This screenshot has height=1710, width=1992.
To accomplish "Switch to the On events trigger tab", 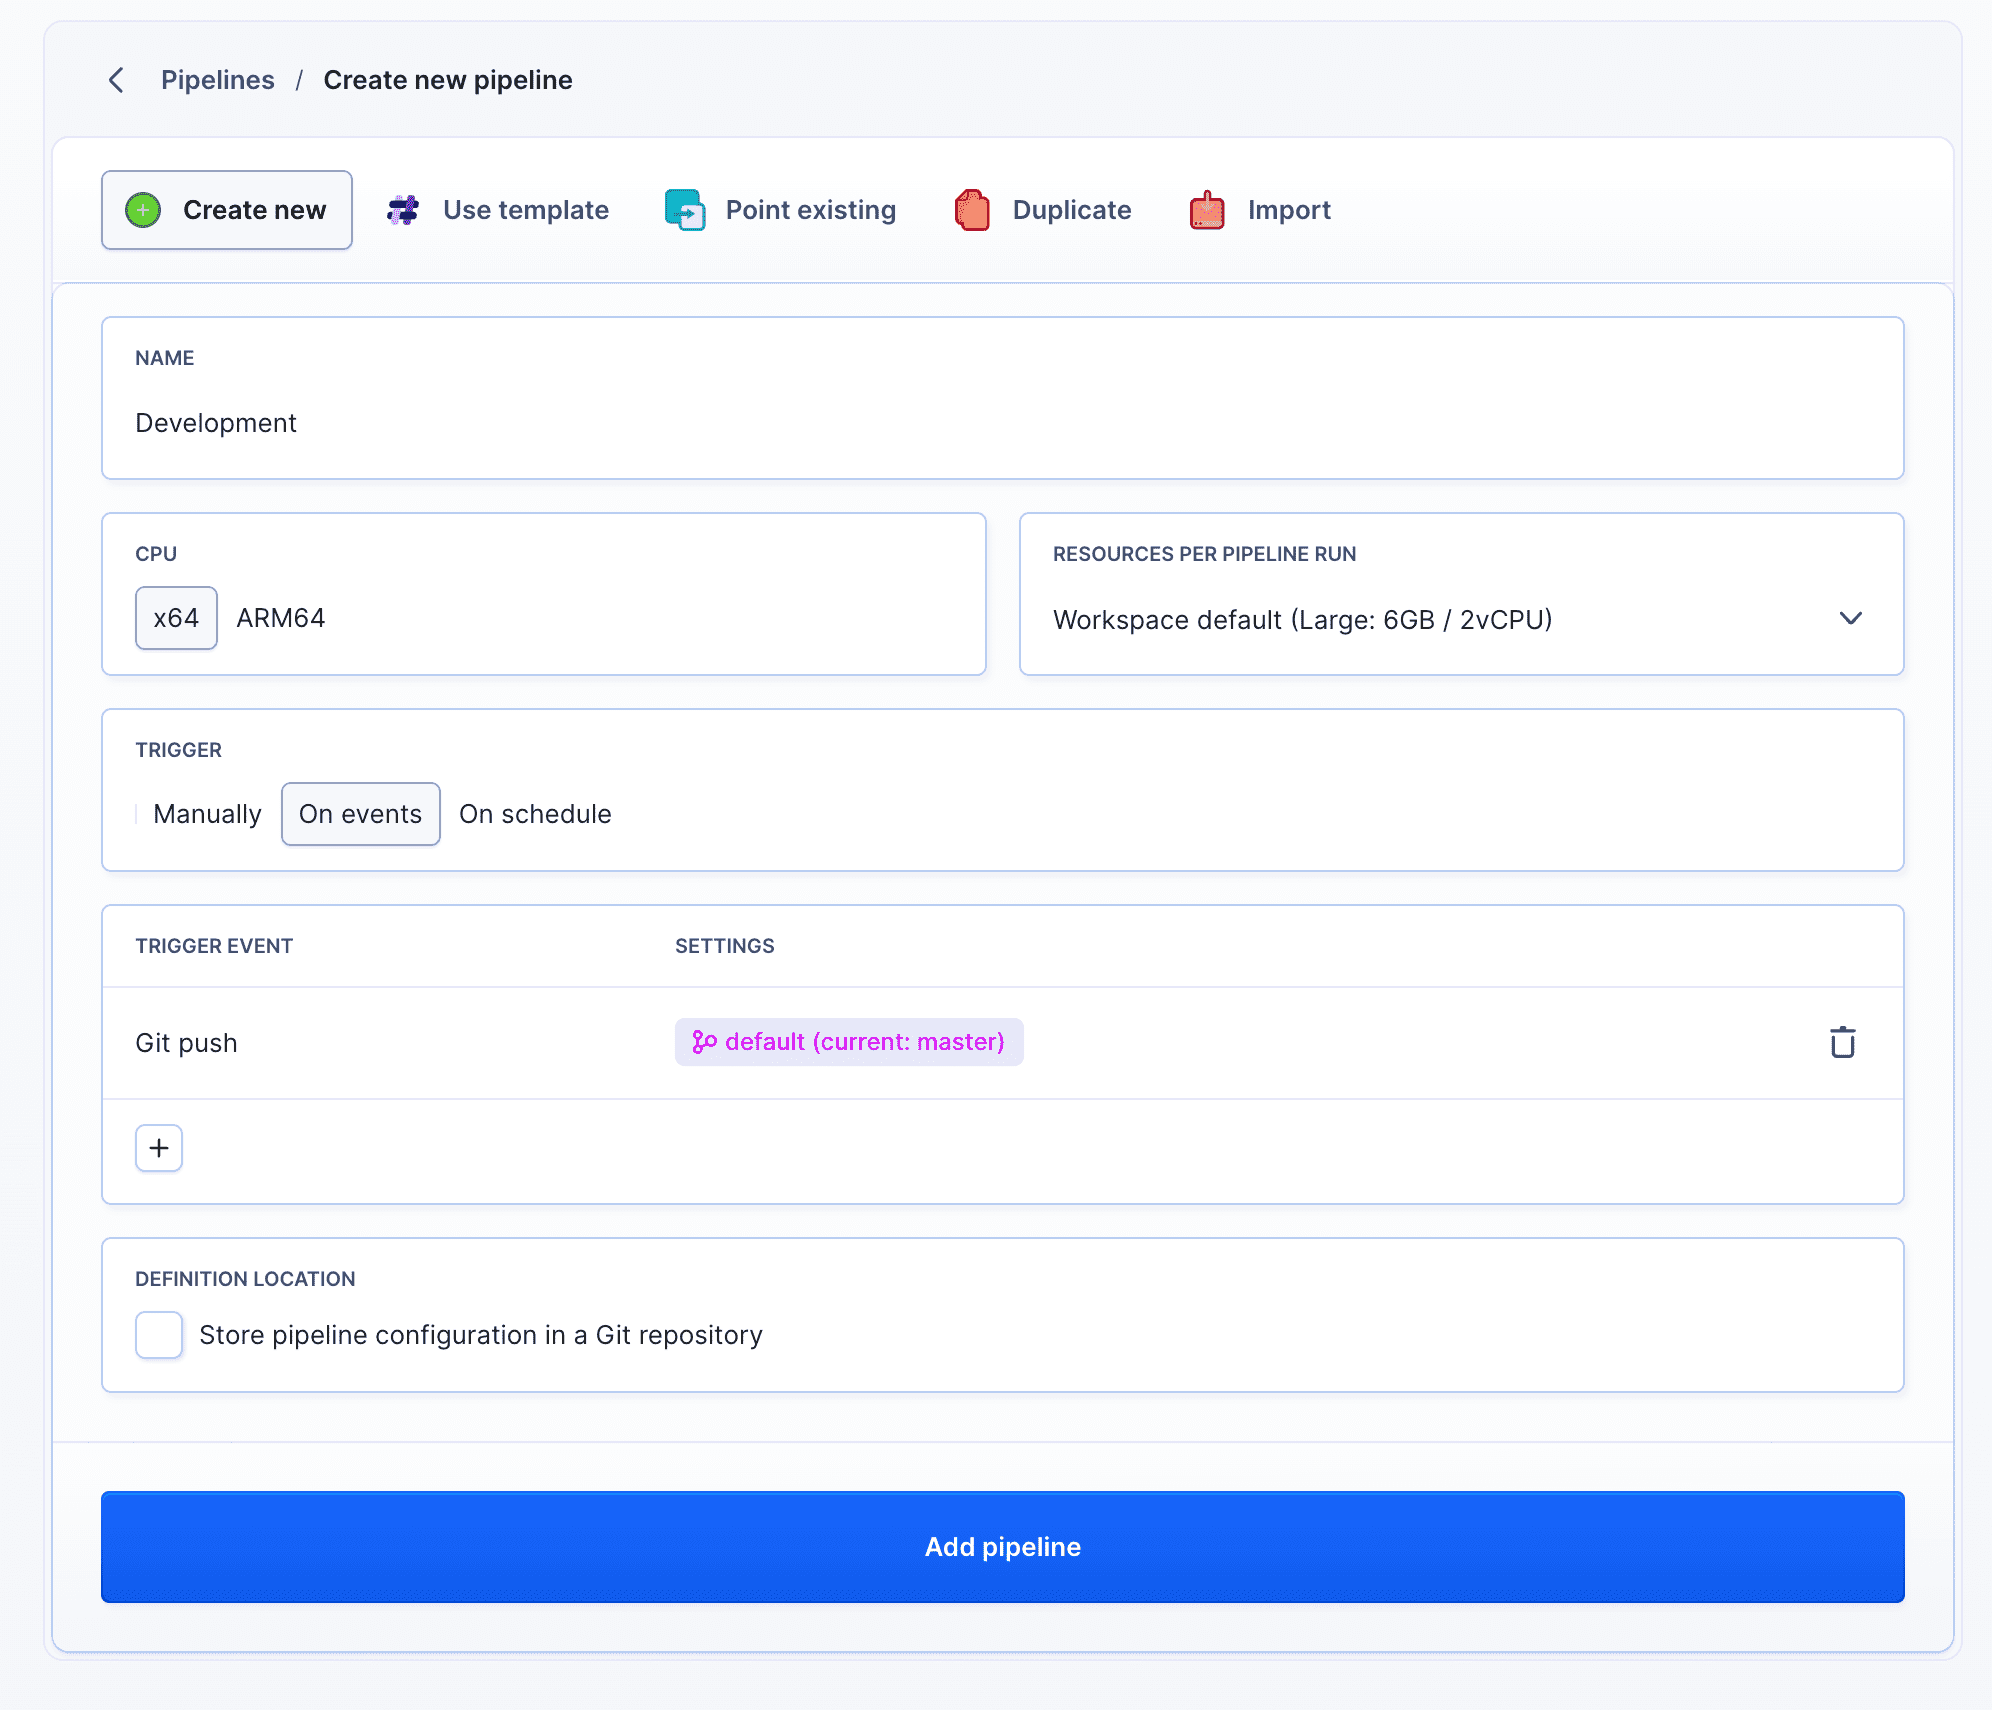I will click(x=357, y=813).
